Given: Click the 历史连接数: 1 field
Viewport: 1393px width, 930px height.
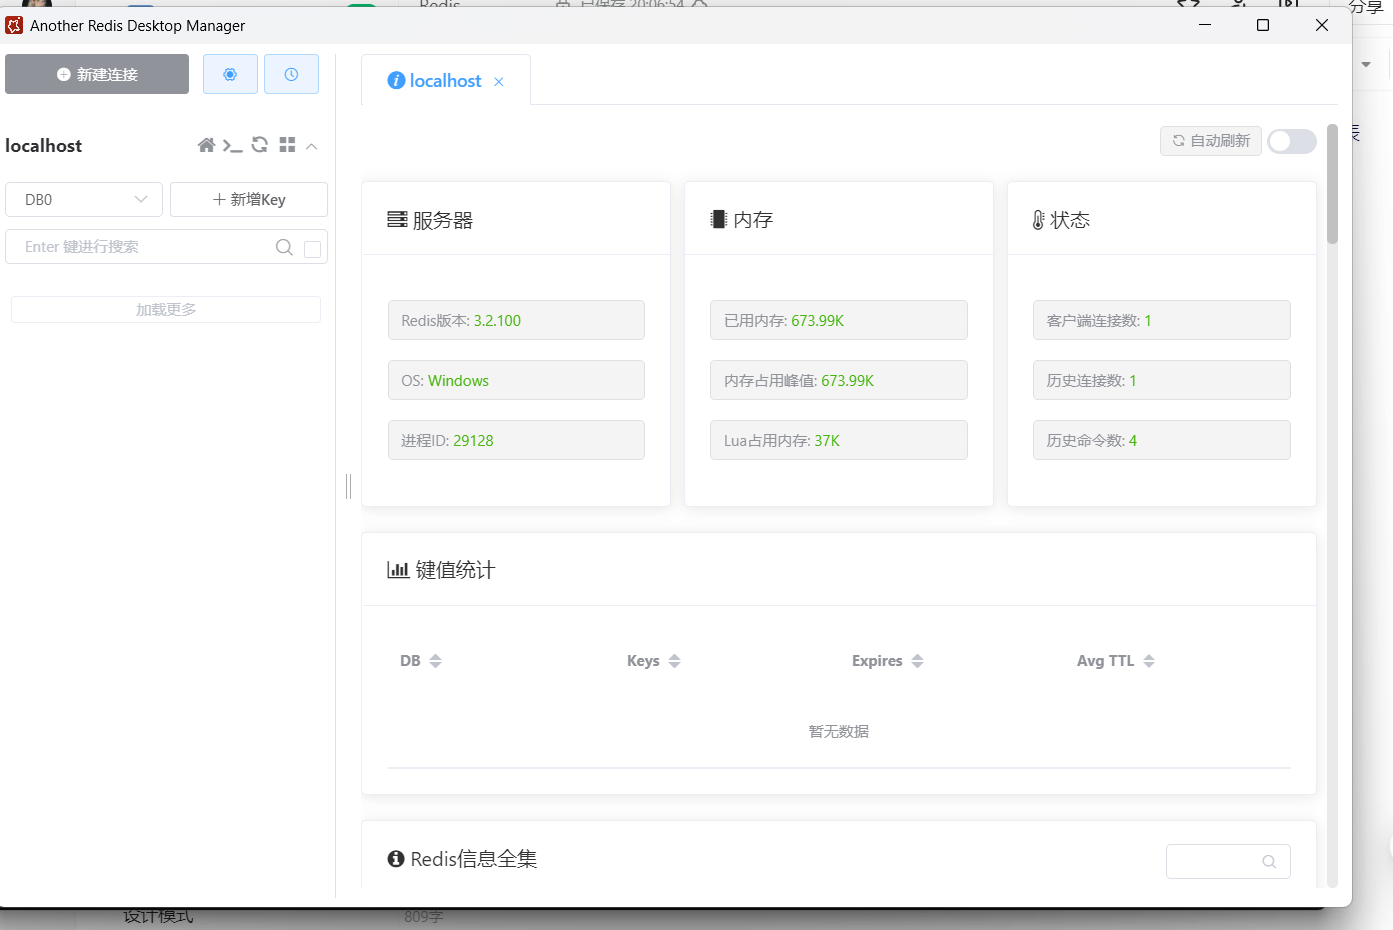Looking at the screenshot, I should coord(1162,380).
